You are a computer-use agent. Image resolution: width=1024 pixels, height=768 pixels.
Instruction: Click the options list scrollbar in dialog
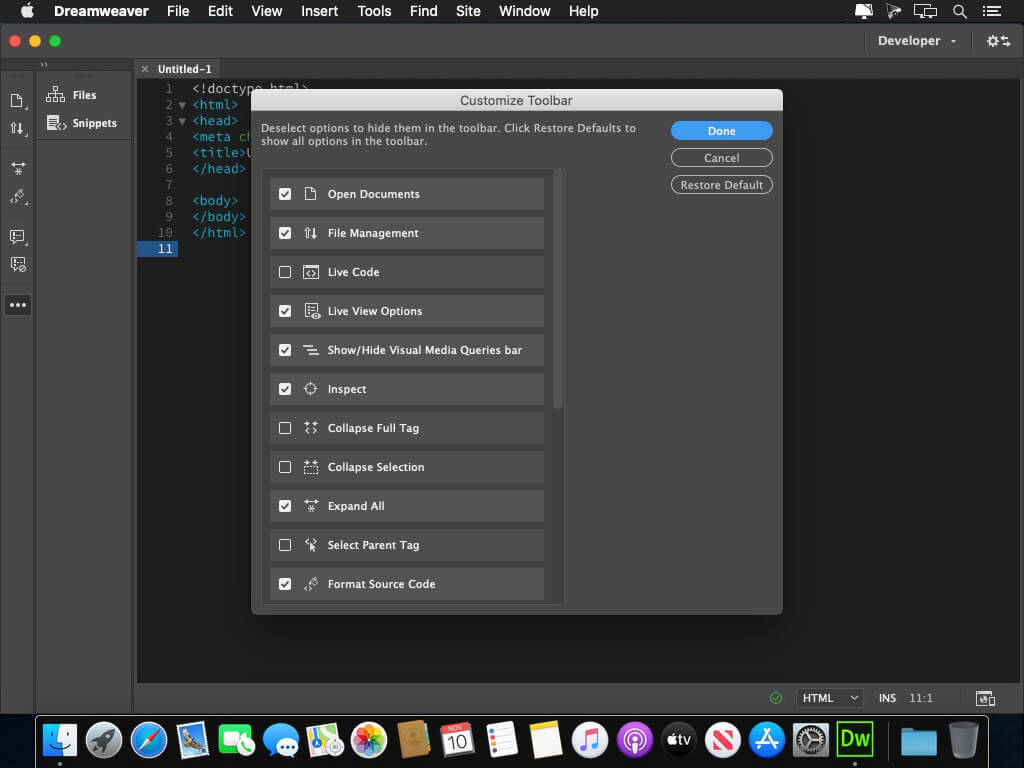(x=558, y=290)
